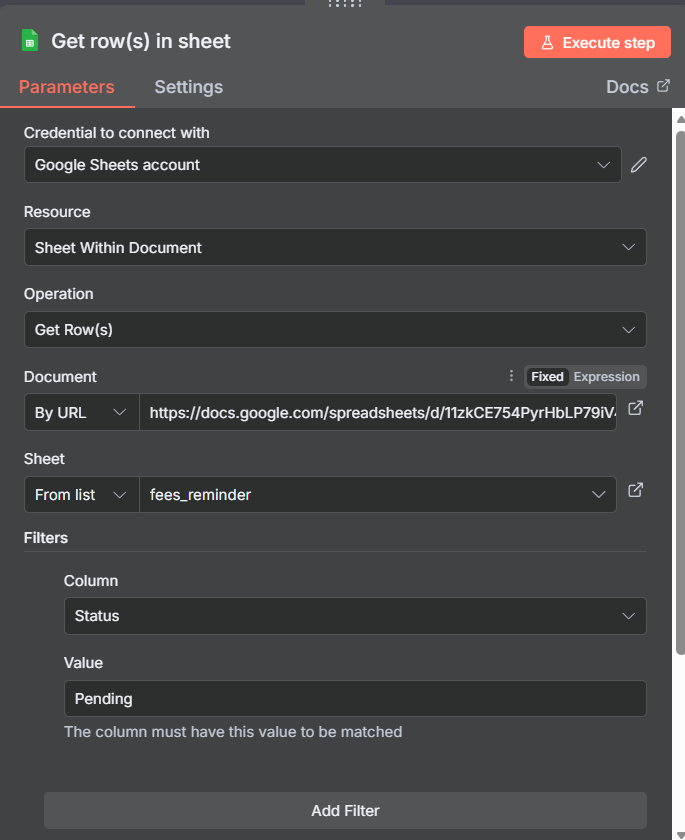Expand the Google Sheets account credential dropdown
685x840 pixels.
[x=322, y=165]
